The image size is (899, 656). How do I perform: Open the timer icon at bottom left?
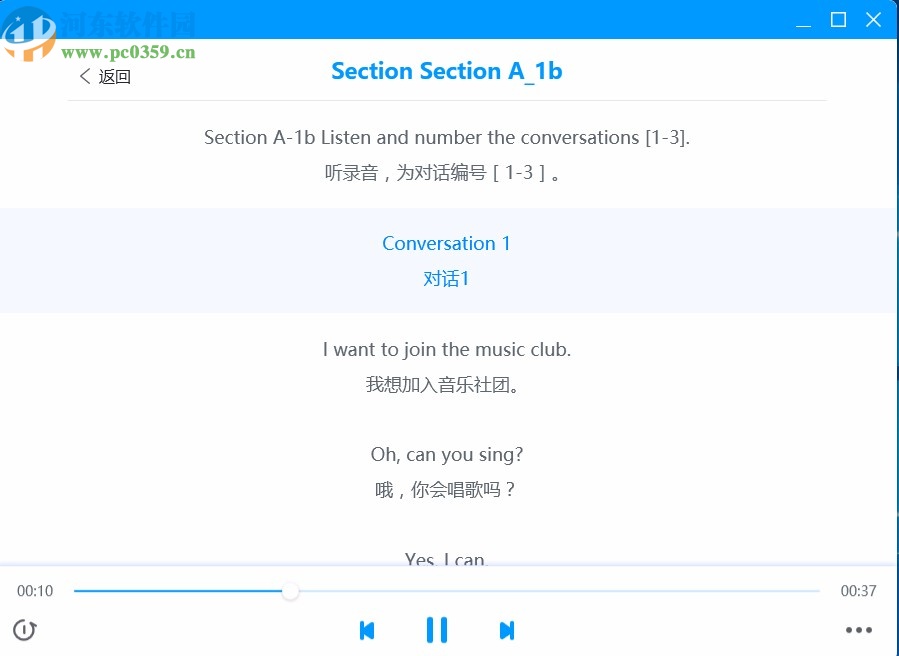click(25, 630)
